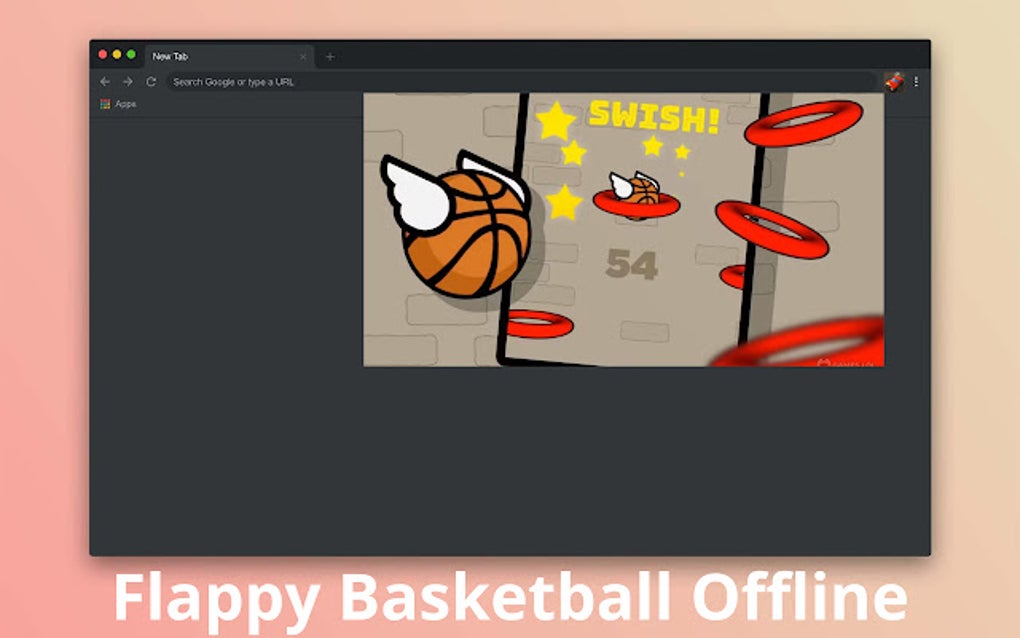Close the New Tab tab

304,57
